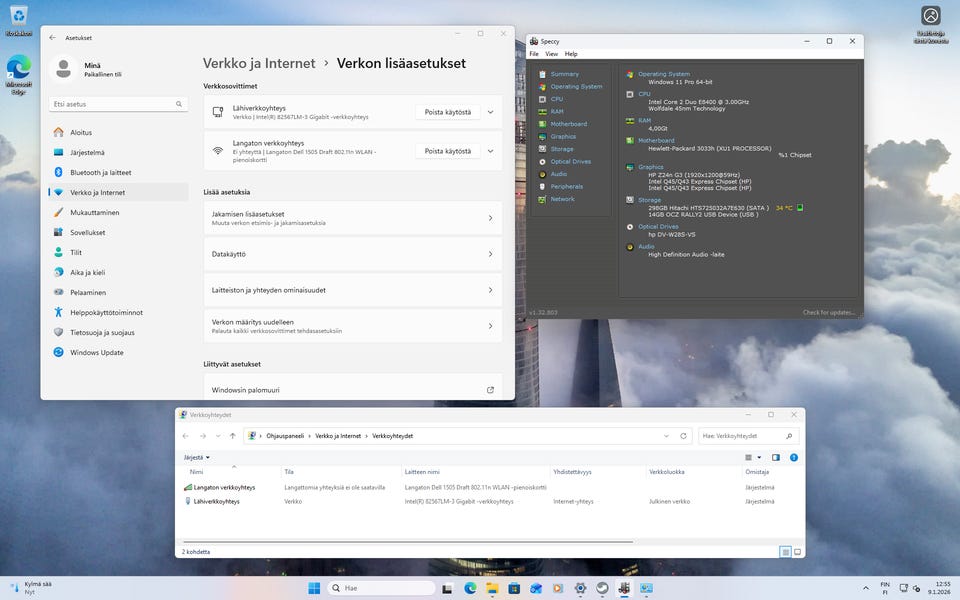
Task: Expand the Lähiverkkoyhteys adapter details
Action: pyautogui.click(x=490, y=112)
